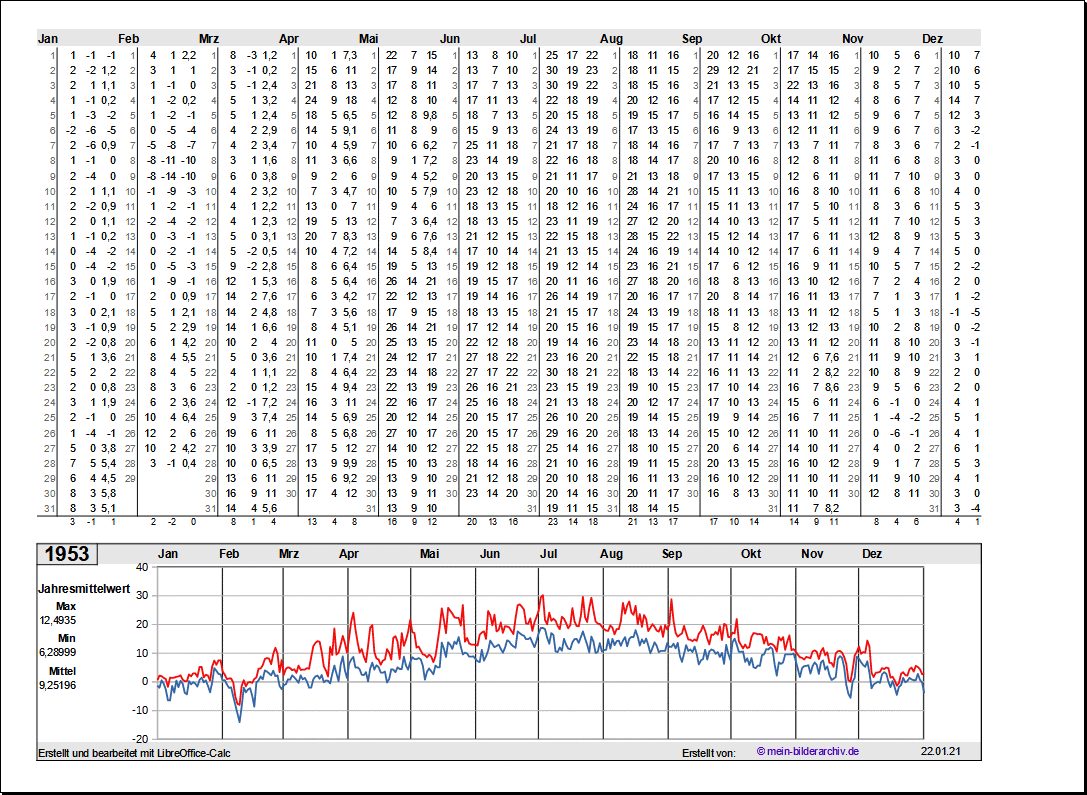Click the Dez header in the top table row
The image size is (1087, 795).
click(932, 39)
